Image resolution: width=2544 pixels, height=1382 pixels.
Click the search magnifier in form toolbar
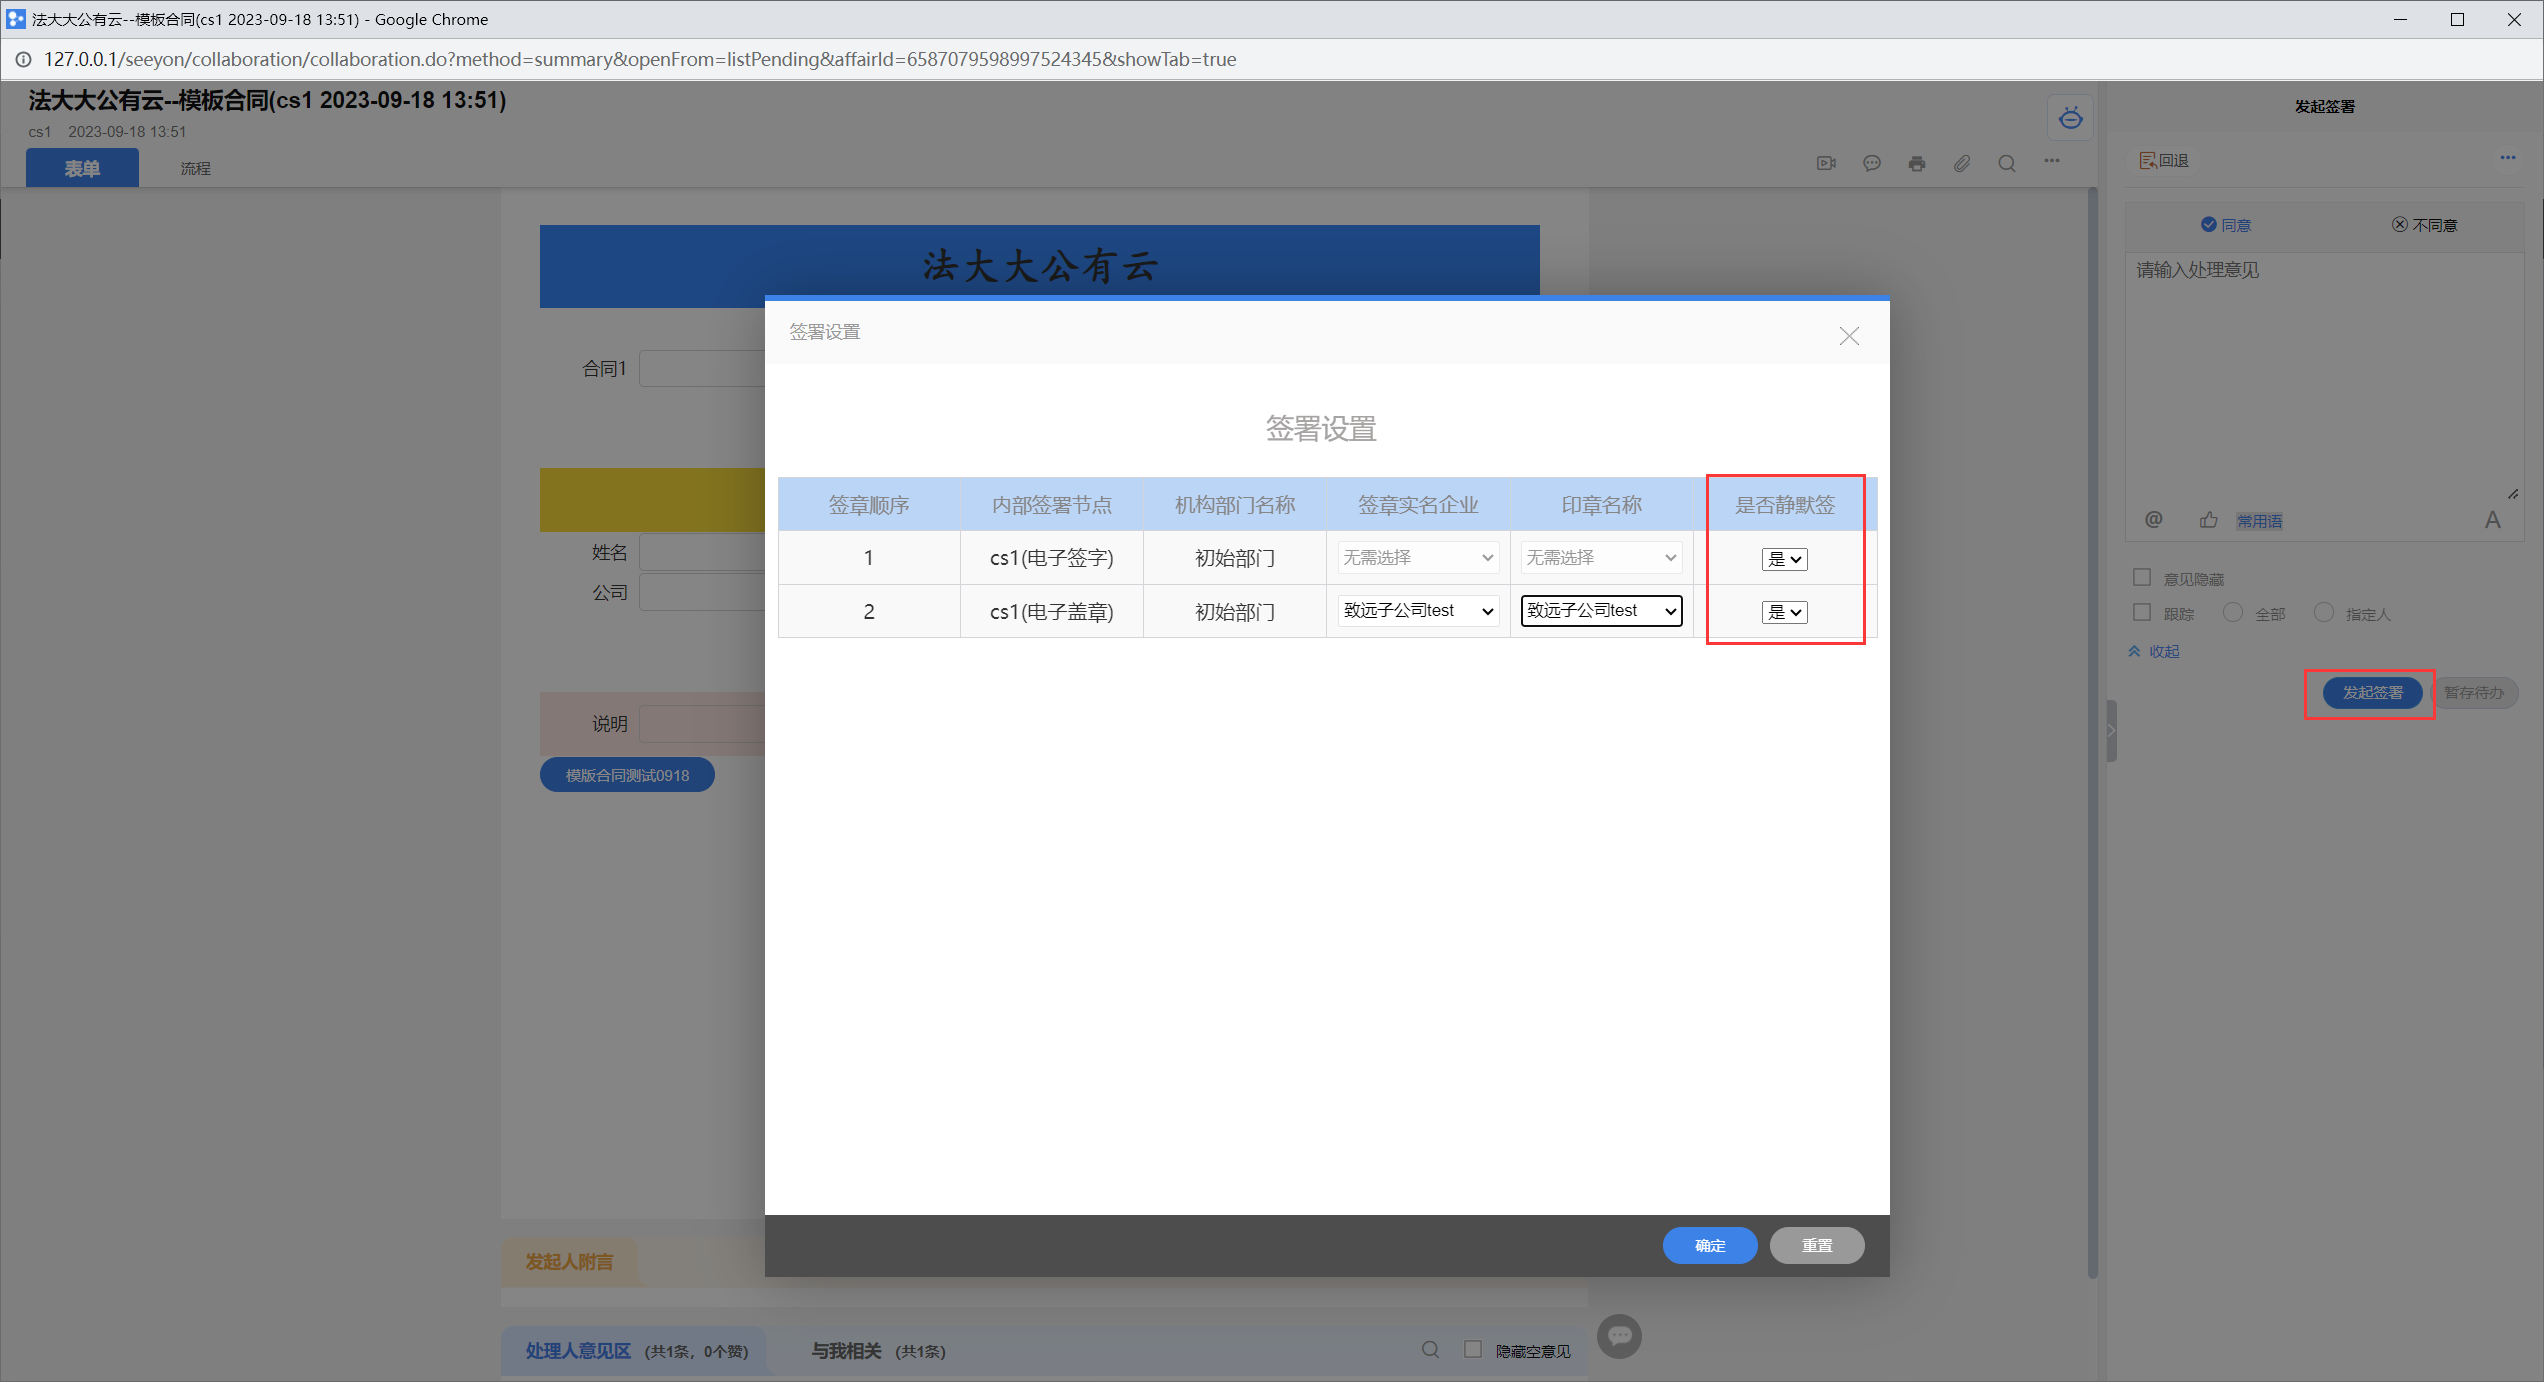pos(2006,163)
